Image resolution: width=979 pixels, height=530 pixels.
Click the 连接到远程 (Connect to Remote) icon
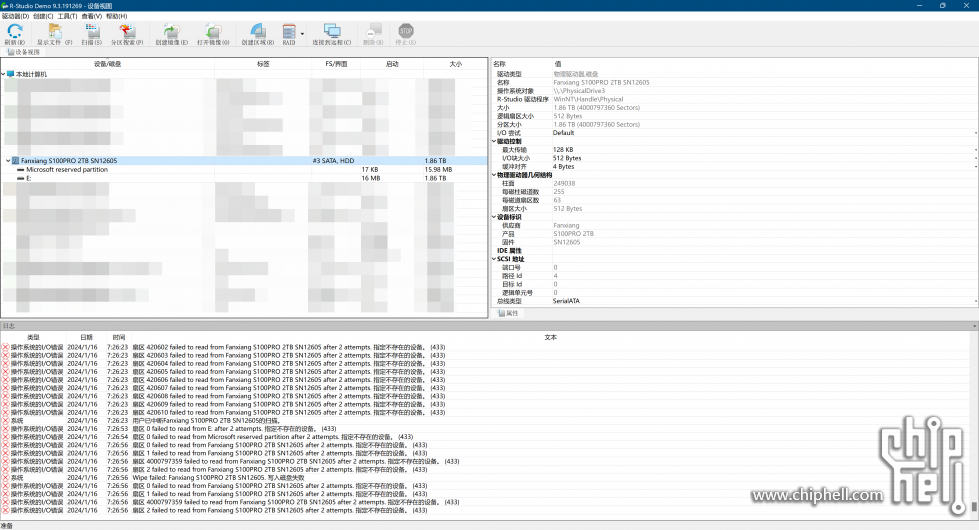pos(332,31)
